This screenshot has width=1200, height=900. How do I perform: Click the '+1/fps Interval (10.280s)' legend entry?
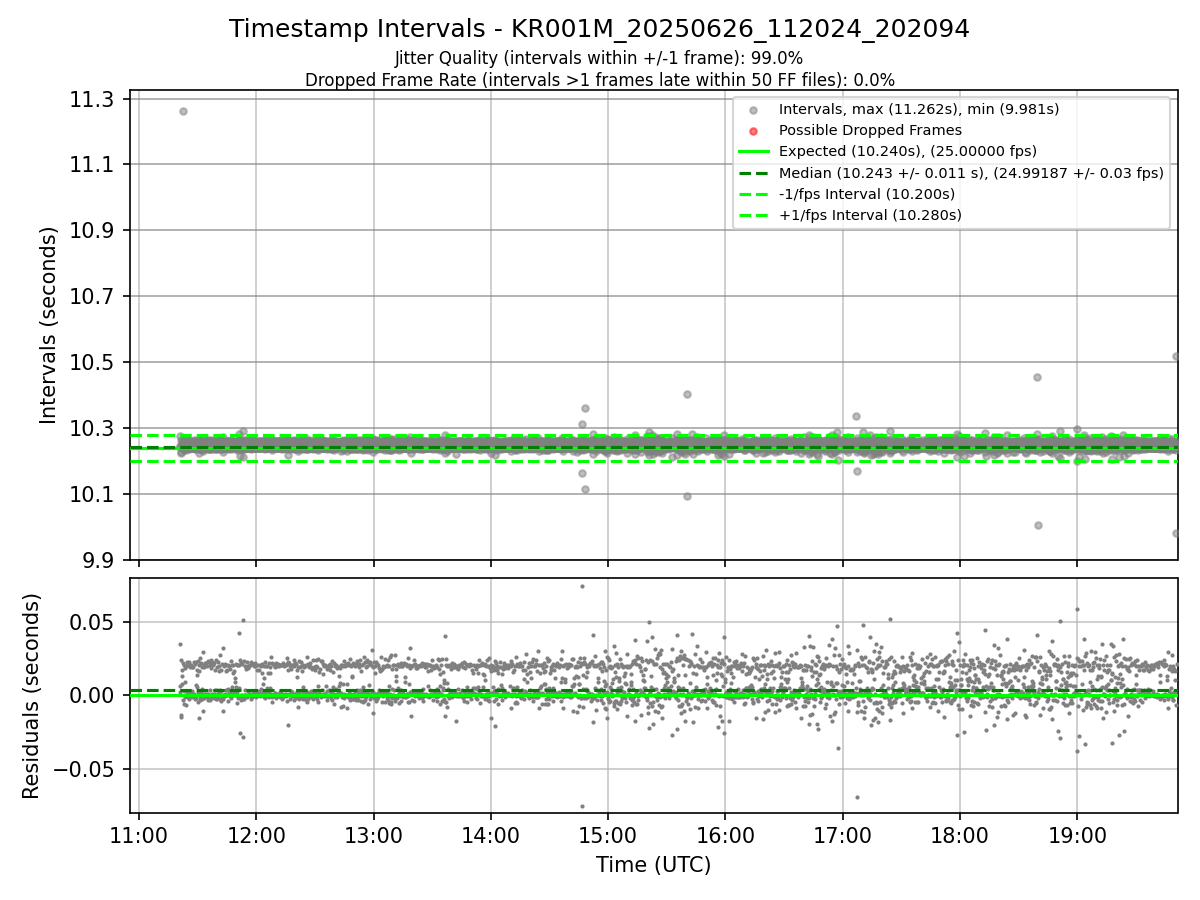[870, 215]
